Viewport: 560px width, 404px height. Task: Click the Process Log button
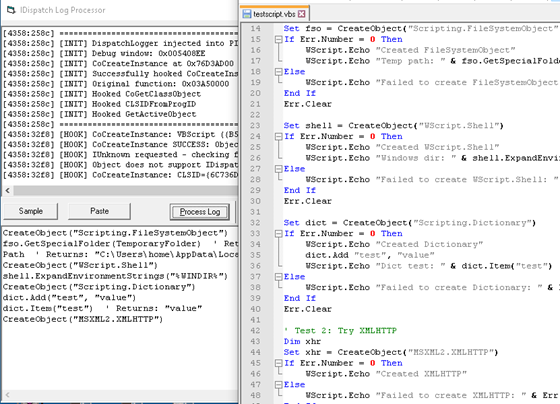(x=200, y=212)
